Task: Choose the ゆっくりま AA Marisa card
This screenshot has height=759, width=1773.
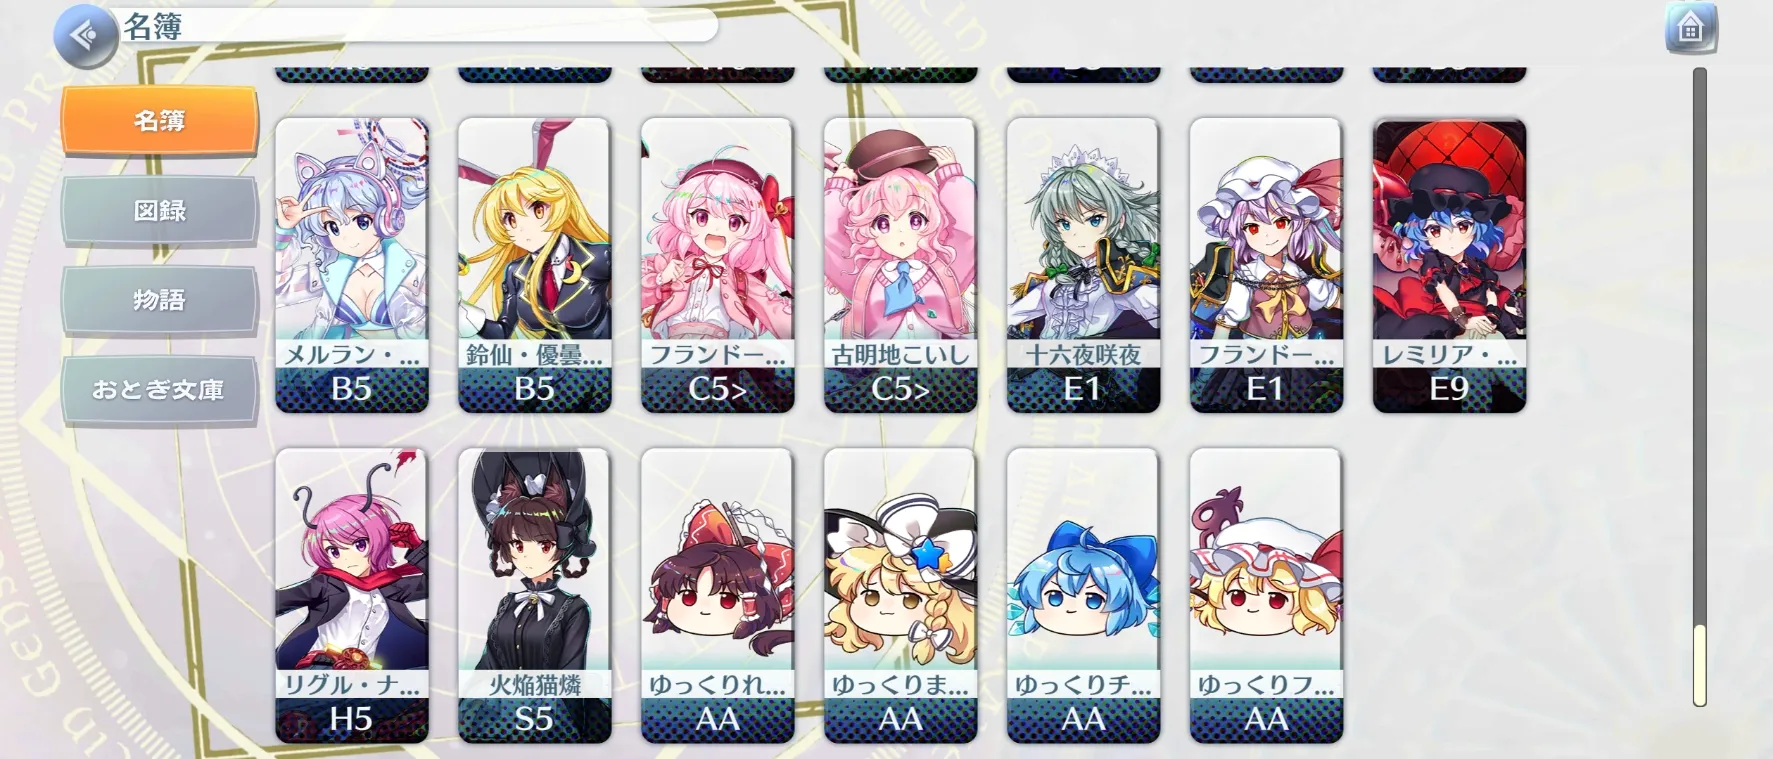Action: [x=900, y=596]
